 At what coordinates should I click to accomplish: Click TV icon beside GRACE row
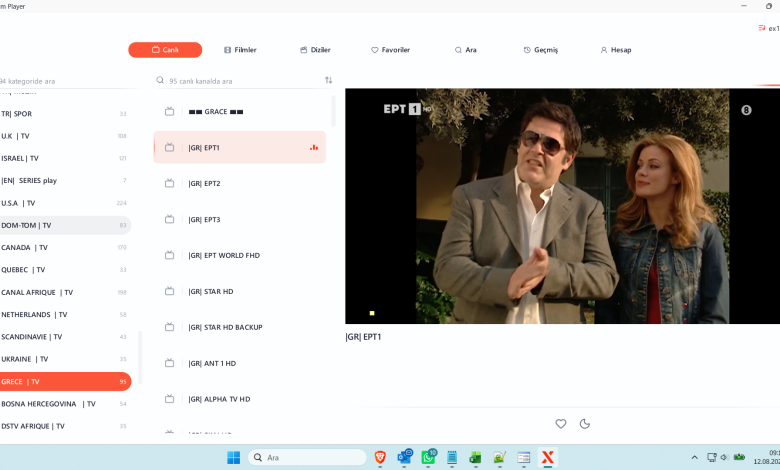(170, 111)
